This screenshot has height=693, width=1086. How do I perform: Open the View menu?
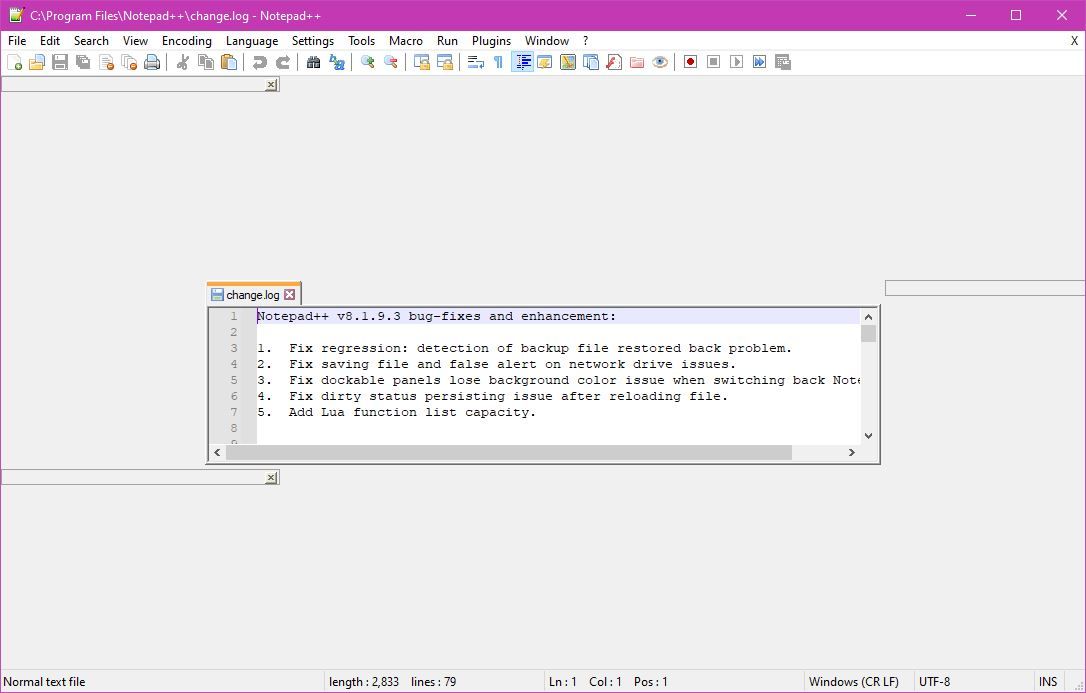[x=136, y=41]
